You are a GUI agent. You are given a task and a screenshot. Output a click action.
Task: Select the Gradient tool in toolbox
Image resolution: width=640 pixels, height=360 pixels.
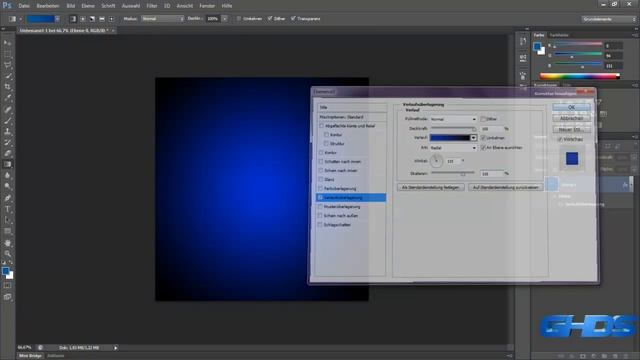[7, 164]
